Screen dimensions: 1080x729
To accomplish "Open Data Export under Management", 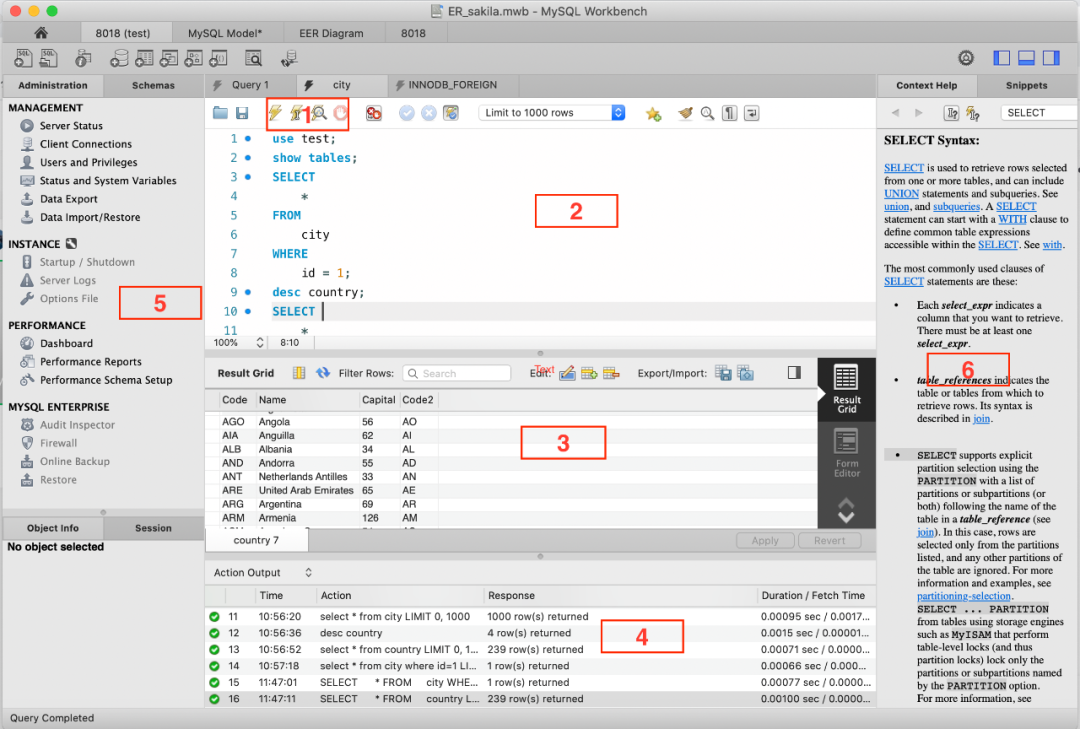I will (68, 199).
